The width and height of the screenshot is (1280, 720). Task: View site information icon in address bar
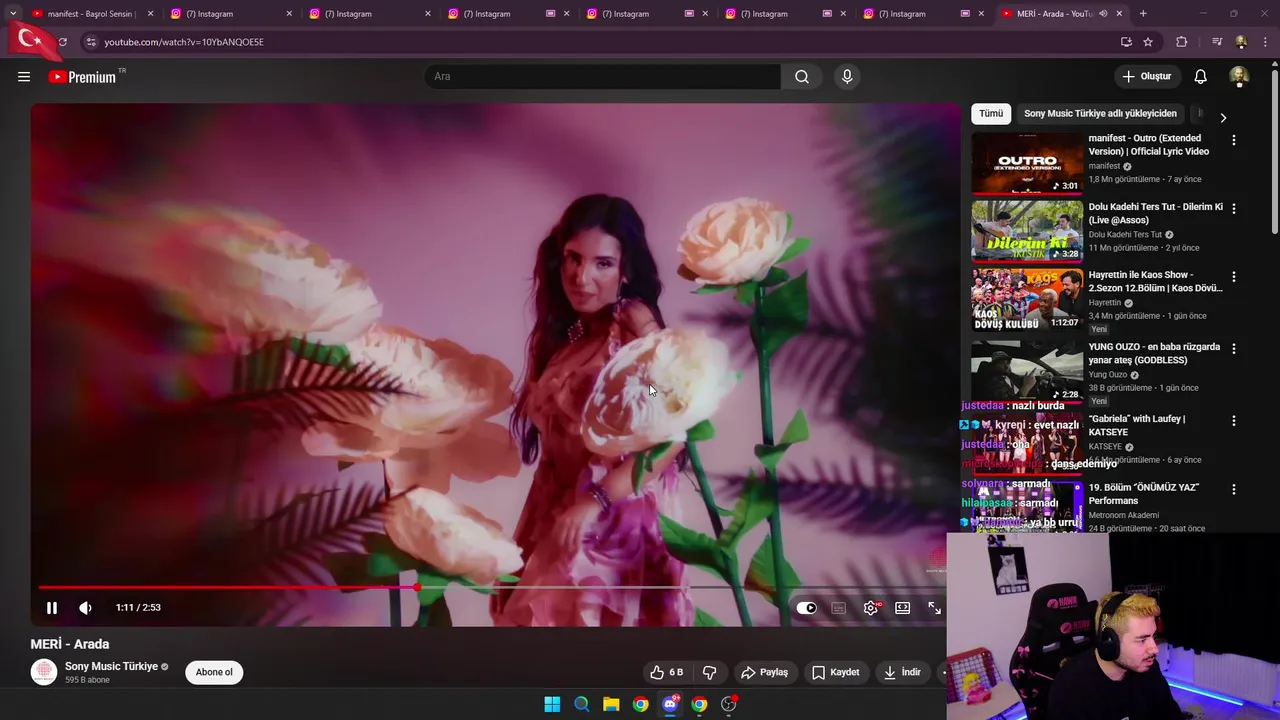click(x=91, y=42)
